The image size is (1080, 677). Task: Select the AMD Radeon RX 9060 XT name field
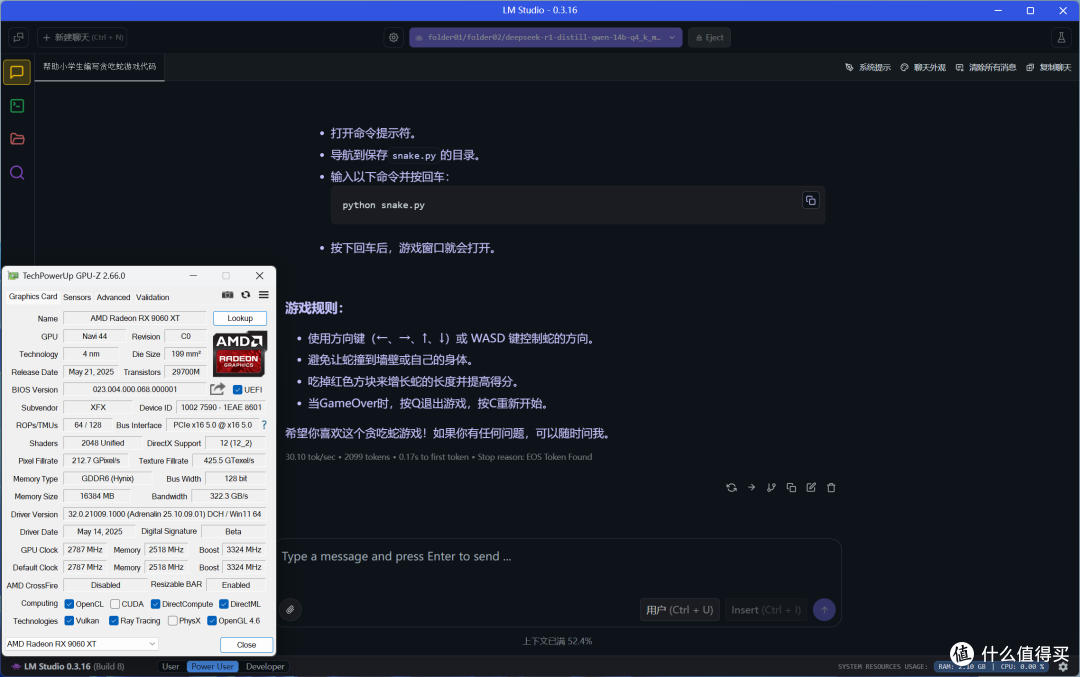[135, 318]
